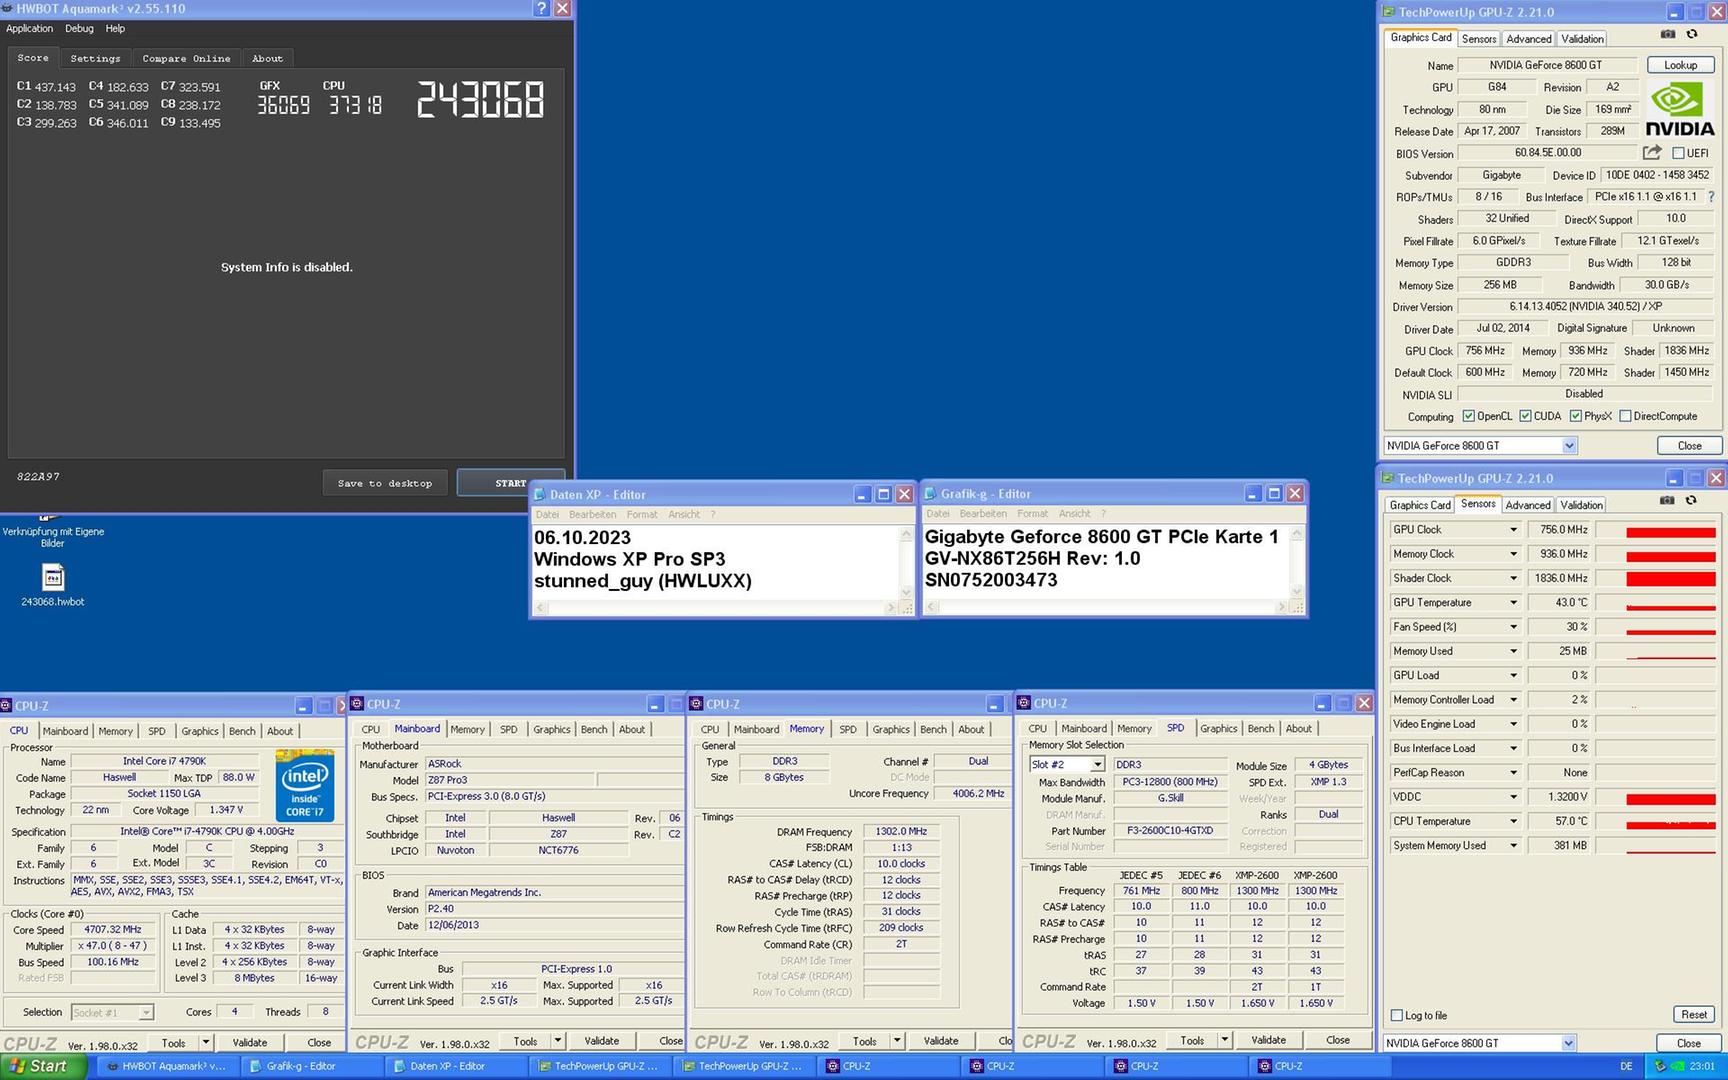Click vertical scrollbar in Grafik-g Editor
Image resolution: width=1728 pixels, height=1080 pixels.
(x=1297, y=562)
